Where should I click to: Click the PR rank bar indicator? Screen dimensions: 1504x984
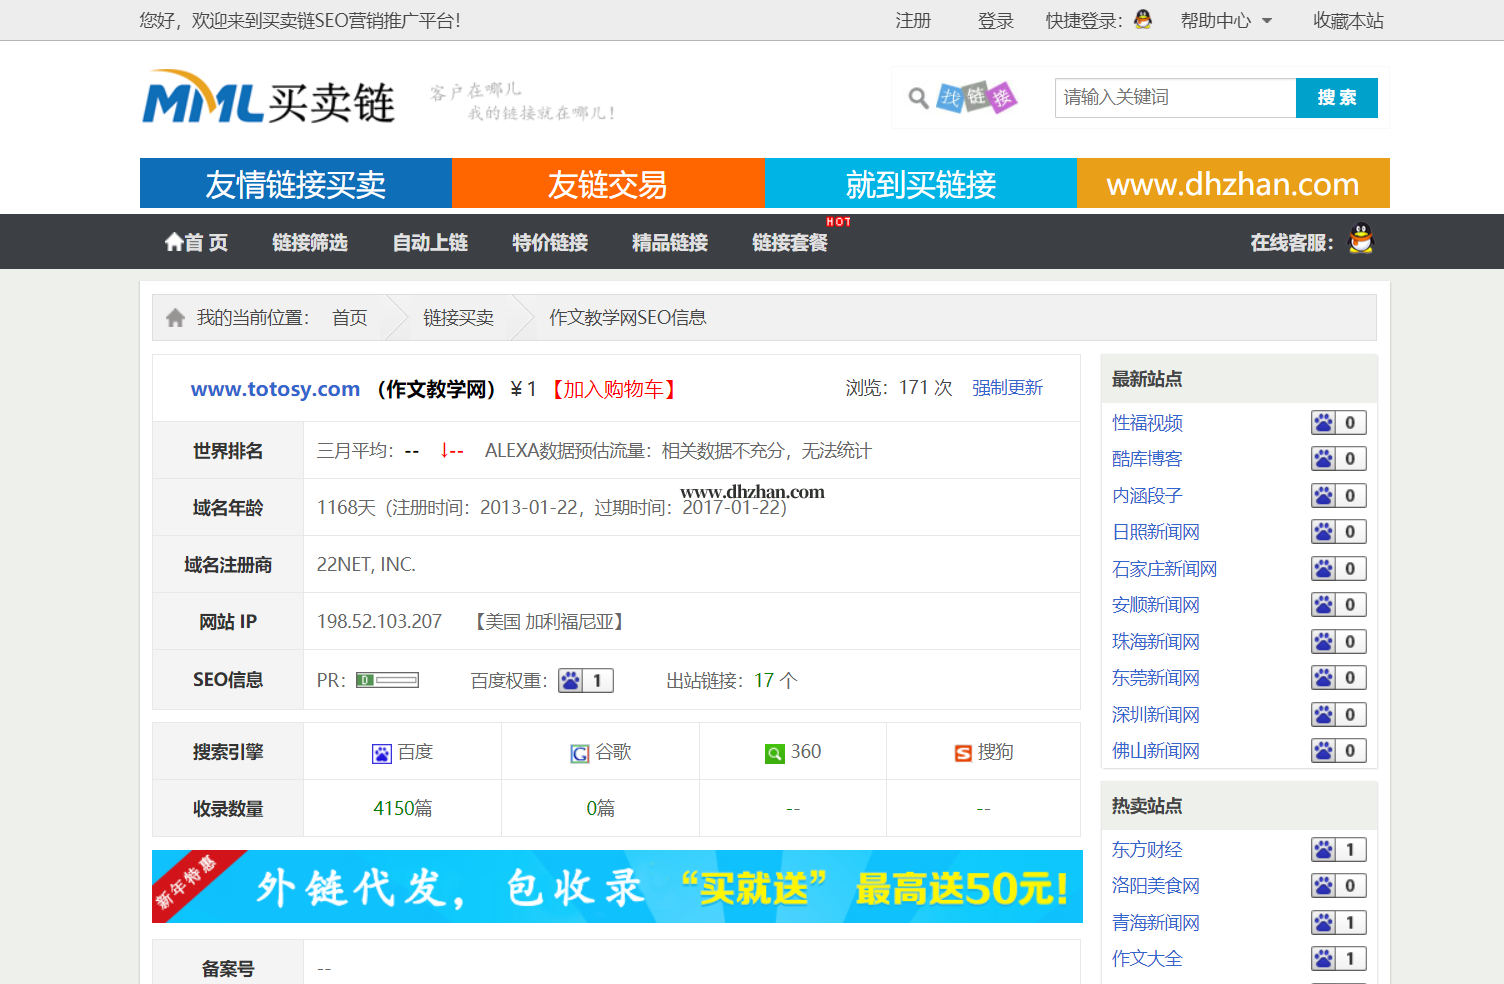point(387,680)
